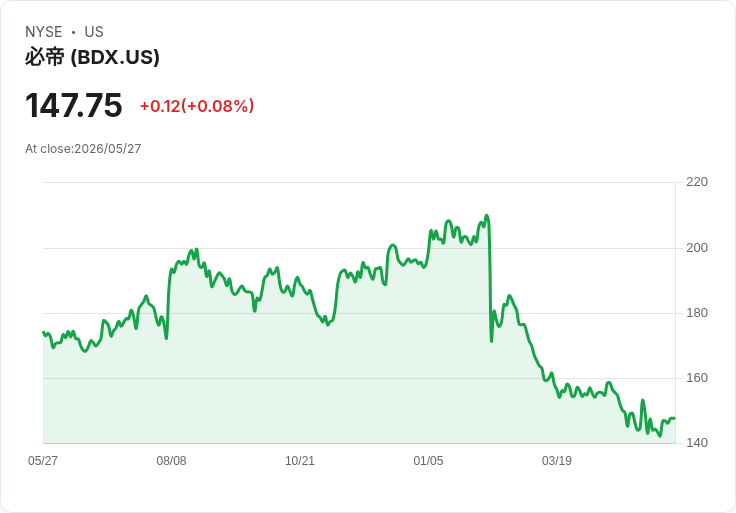Click the end point of the price line
The width and height of the screenshot is (736, 513).
(675, 418)
